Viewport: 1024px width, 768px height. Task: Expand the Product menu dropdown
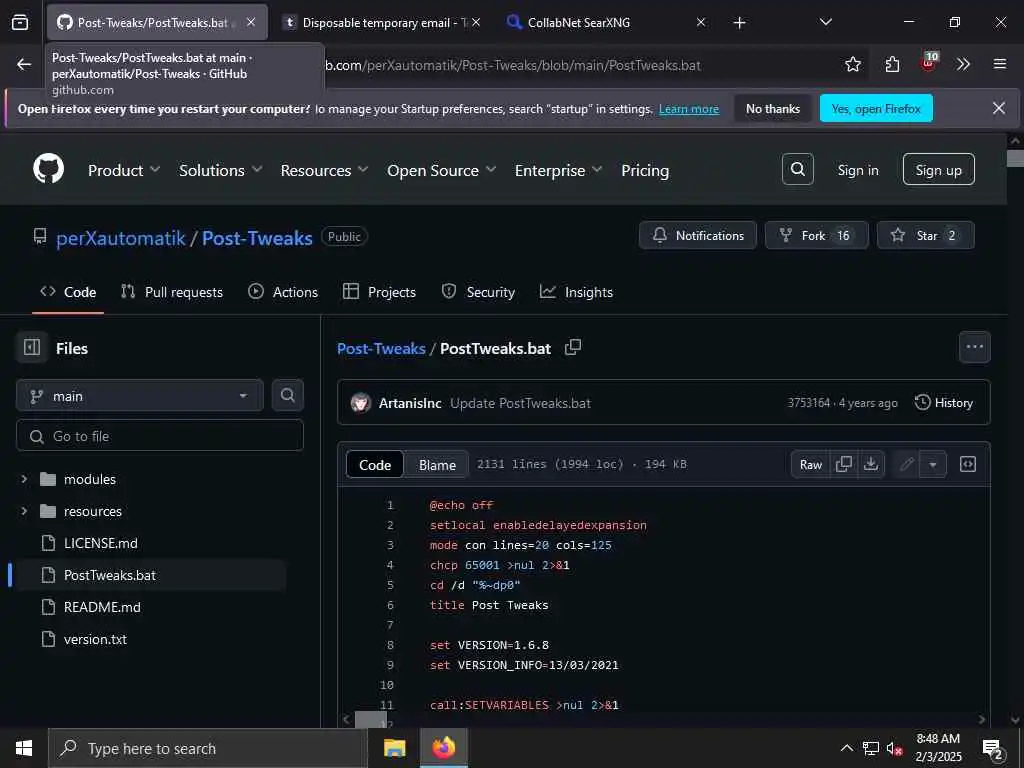coord(124,170)
